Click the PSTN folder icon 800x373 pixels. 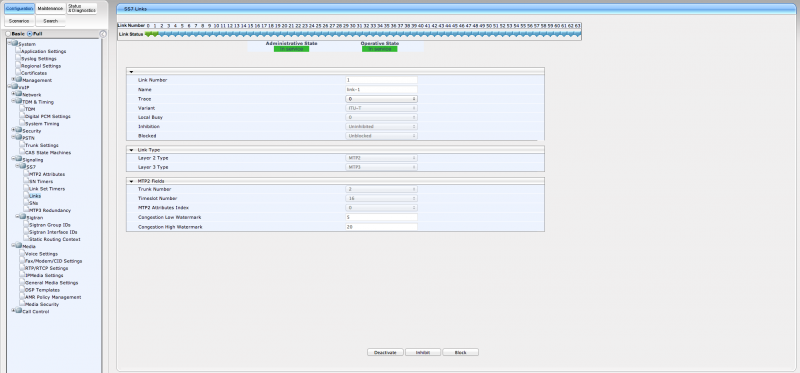pyautogui.click(x=19, y=137)
